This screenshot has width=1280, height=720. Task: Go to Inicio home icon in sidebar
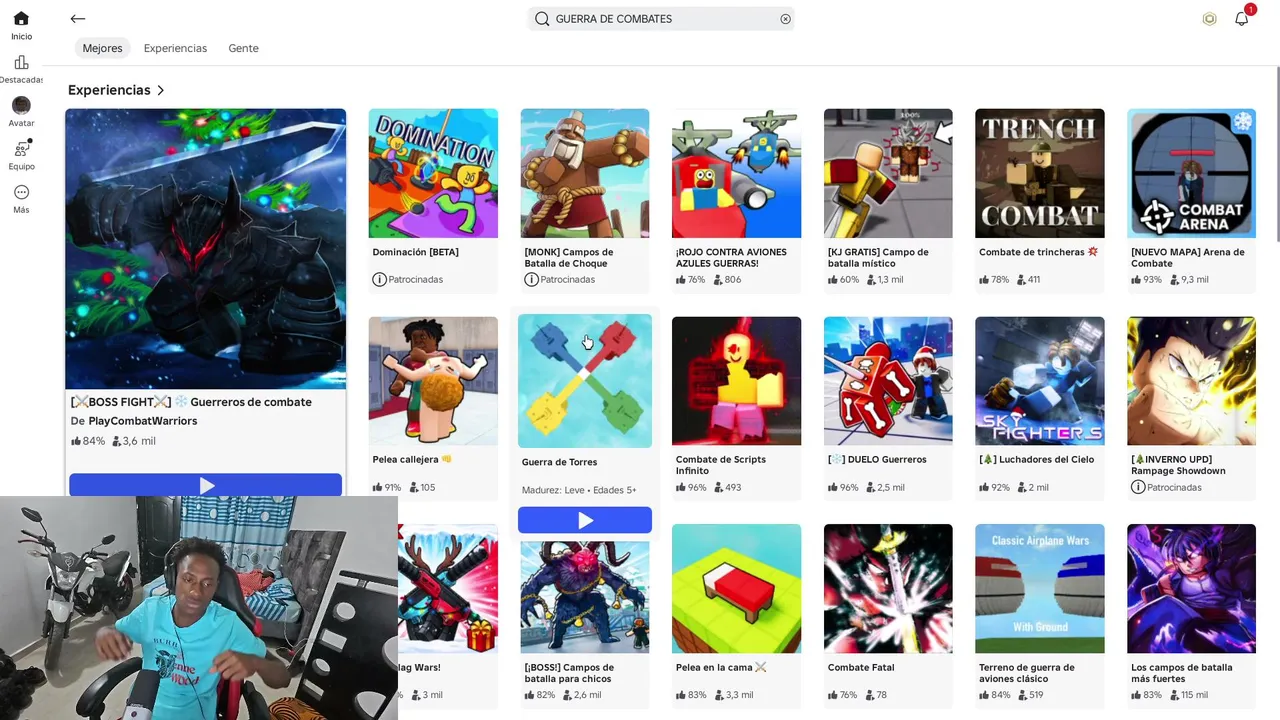pos(21,18)
